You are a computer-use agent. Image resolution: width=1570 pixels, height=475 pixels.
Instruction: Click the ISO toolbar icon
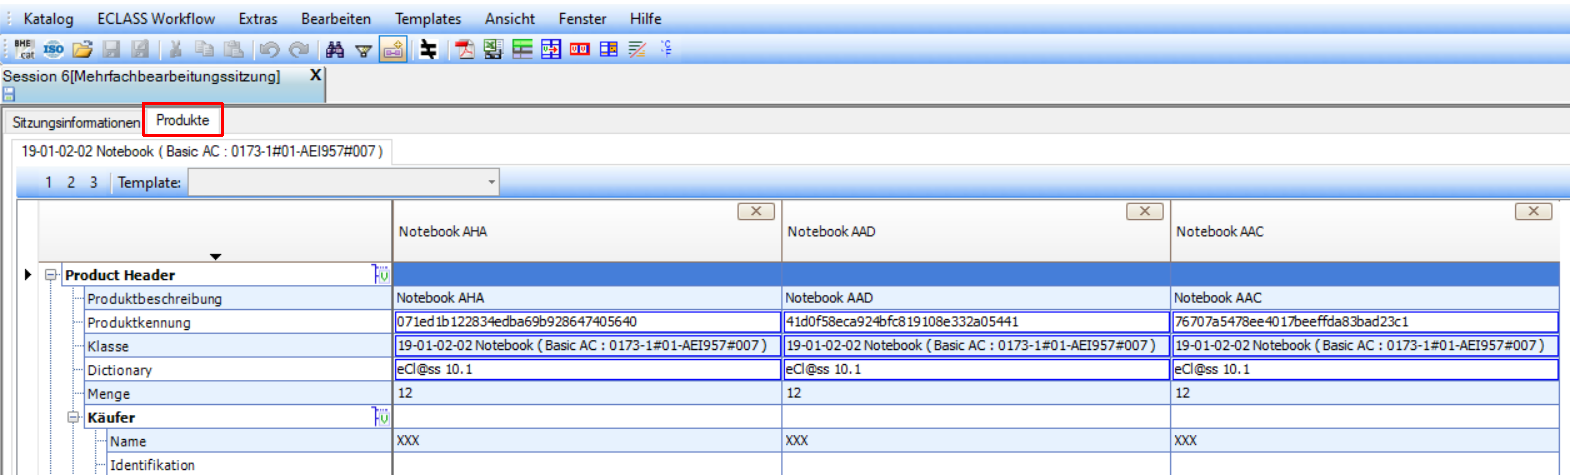pos(53,49)
